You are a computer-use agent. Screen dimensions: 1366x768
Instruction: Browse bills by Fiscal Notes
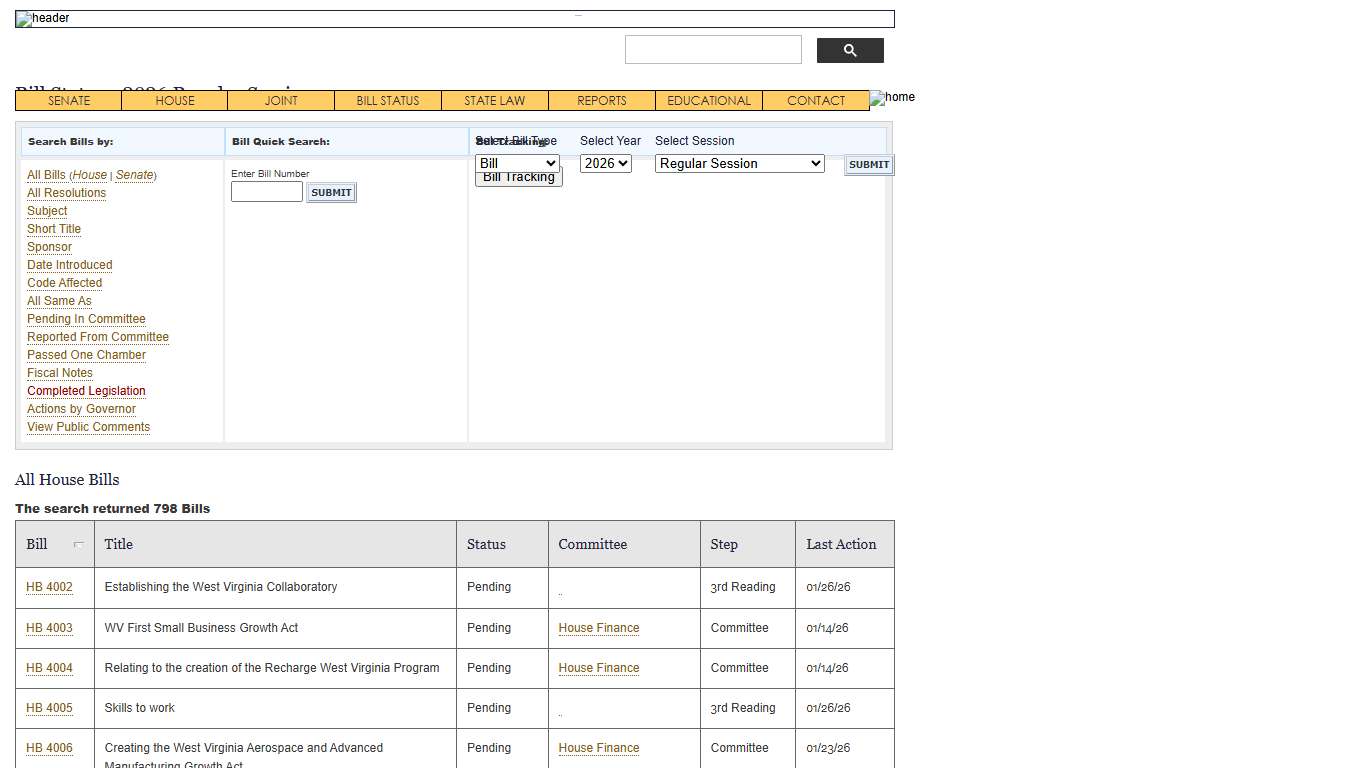[60, 373]
